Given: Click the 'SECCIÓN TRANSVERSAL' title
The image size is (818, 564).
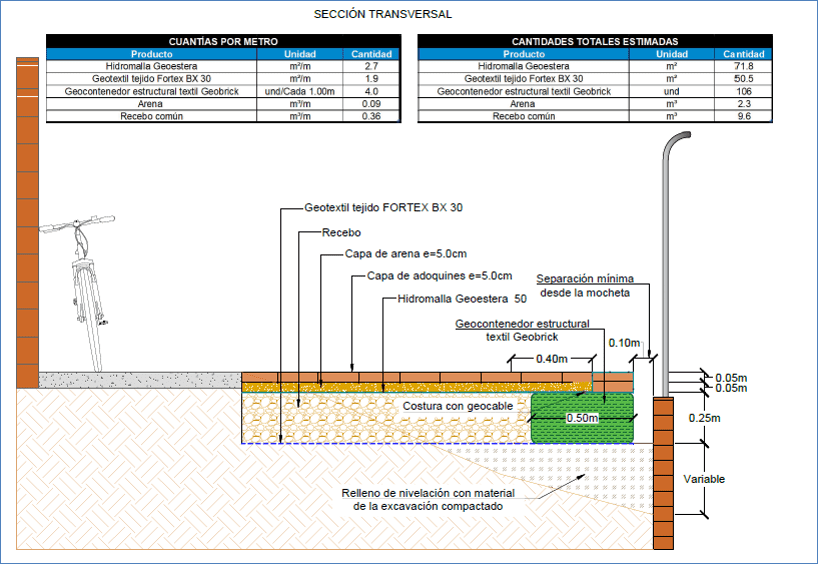Looking at the screenshot, I should click(382, 15).
